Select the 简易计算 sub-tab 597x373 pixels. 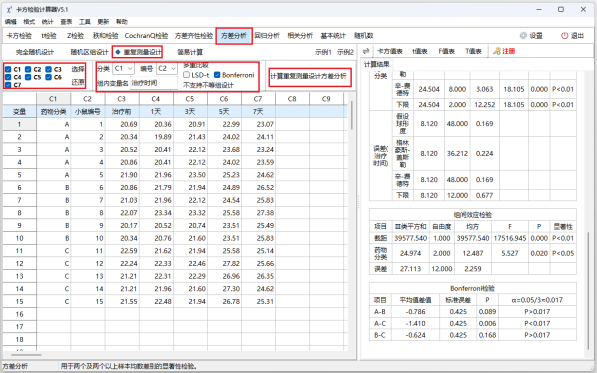click(190, 52)
